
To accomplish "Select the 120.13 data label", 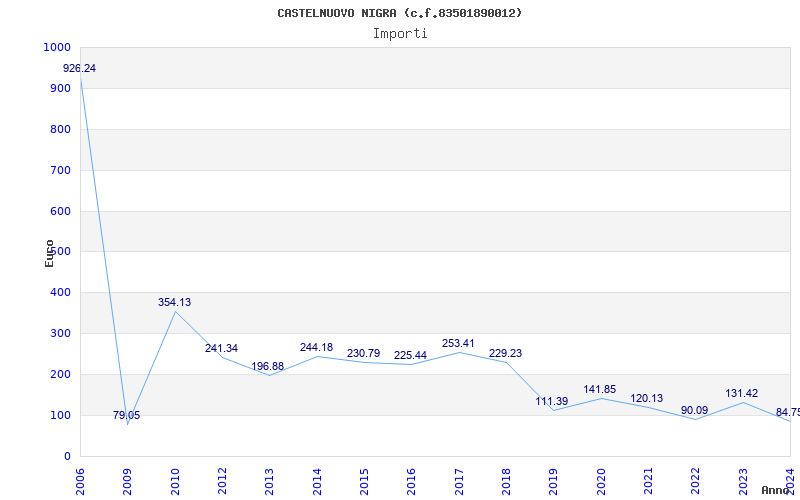I will 646,398.
